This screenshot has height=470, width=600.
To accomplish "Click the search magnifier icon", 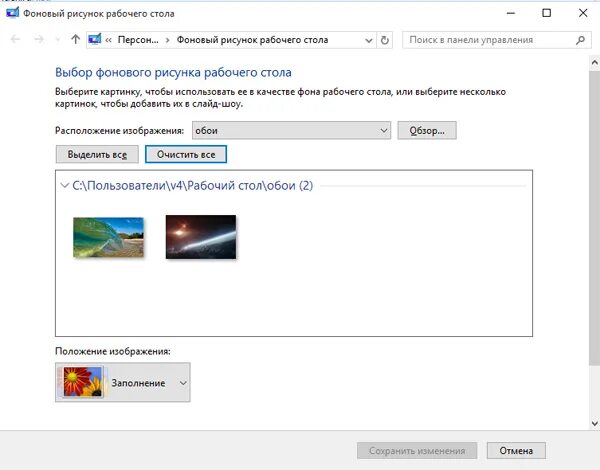I will tap(580, 40).
